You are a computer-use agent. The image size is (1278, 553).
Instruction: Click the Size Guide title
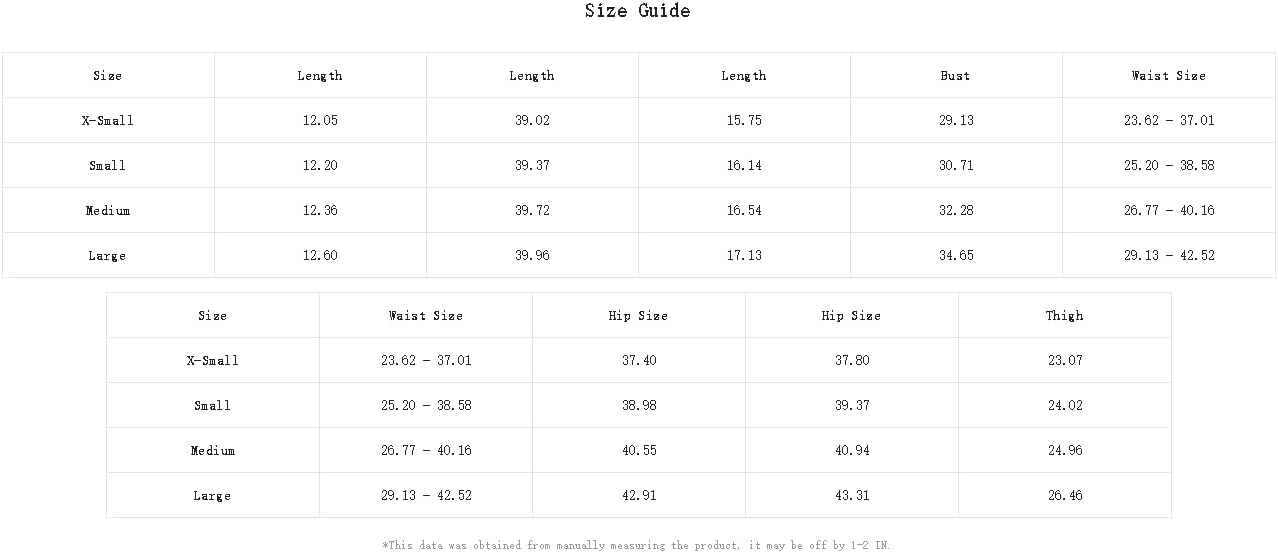(637, 11)
